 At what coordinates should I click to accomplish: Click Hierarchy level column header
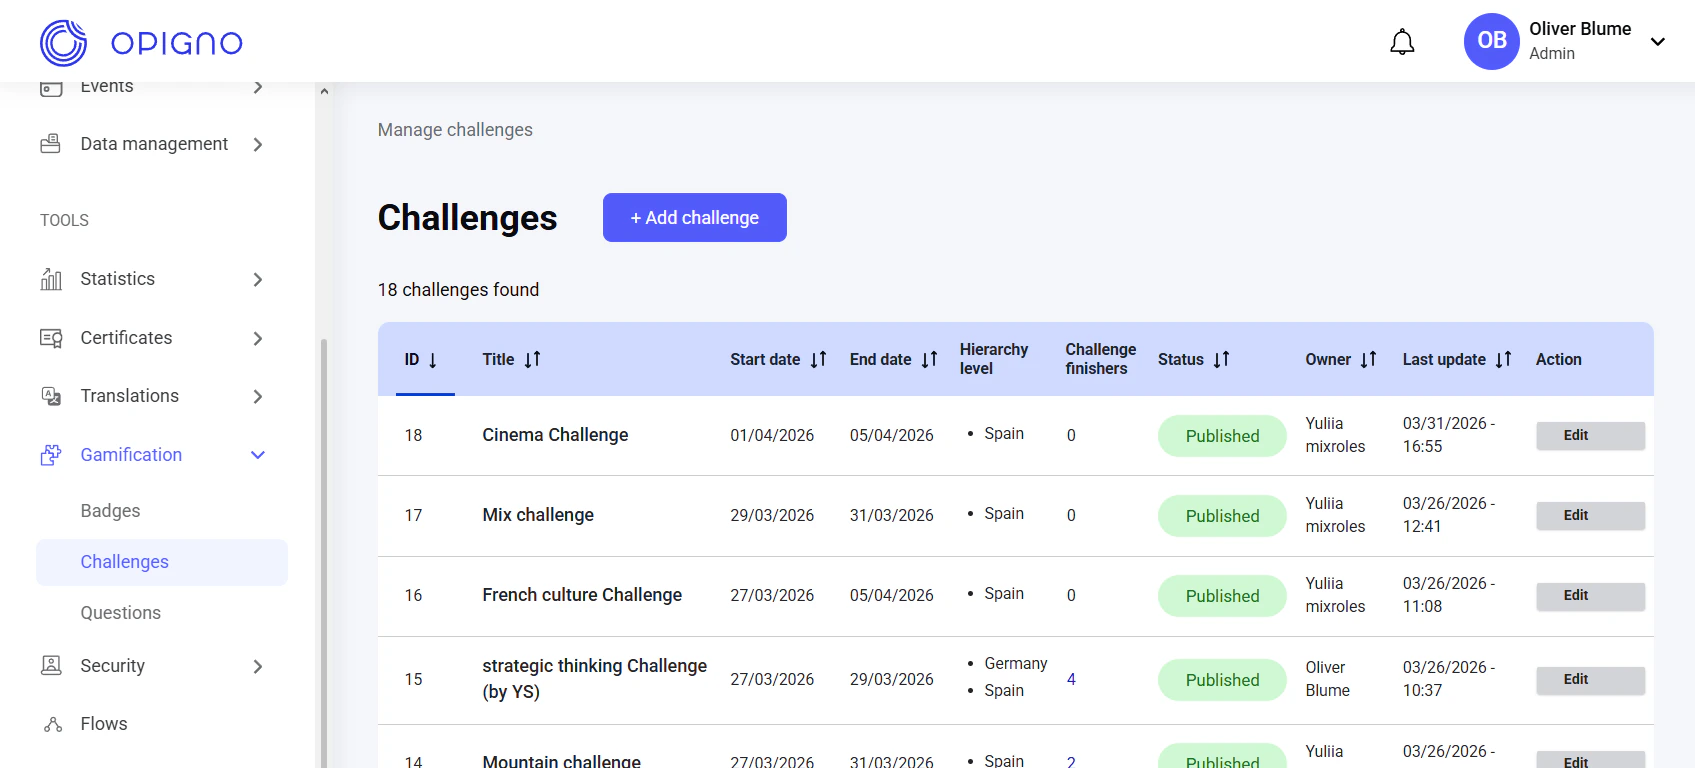[x=993, y=359]
